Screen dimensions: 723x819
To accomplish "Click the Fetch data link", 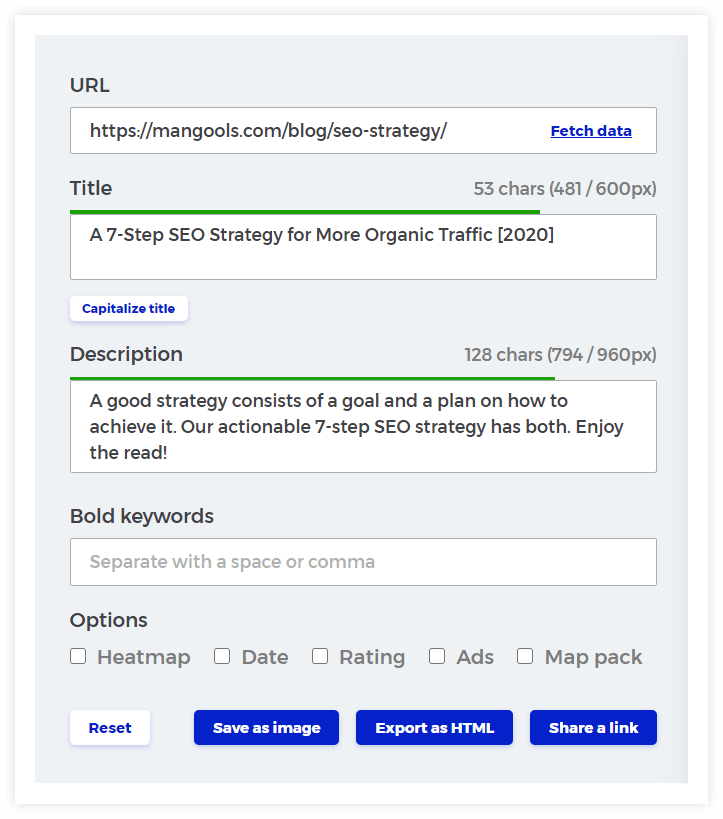I will pyautogui.click(x=591, y=130).
